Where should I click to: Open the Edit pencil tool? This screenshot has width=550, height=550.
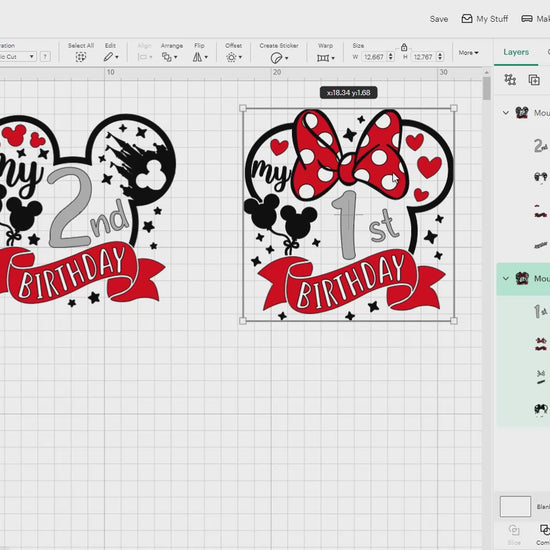pyautogui.click(x=108, y=57)
